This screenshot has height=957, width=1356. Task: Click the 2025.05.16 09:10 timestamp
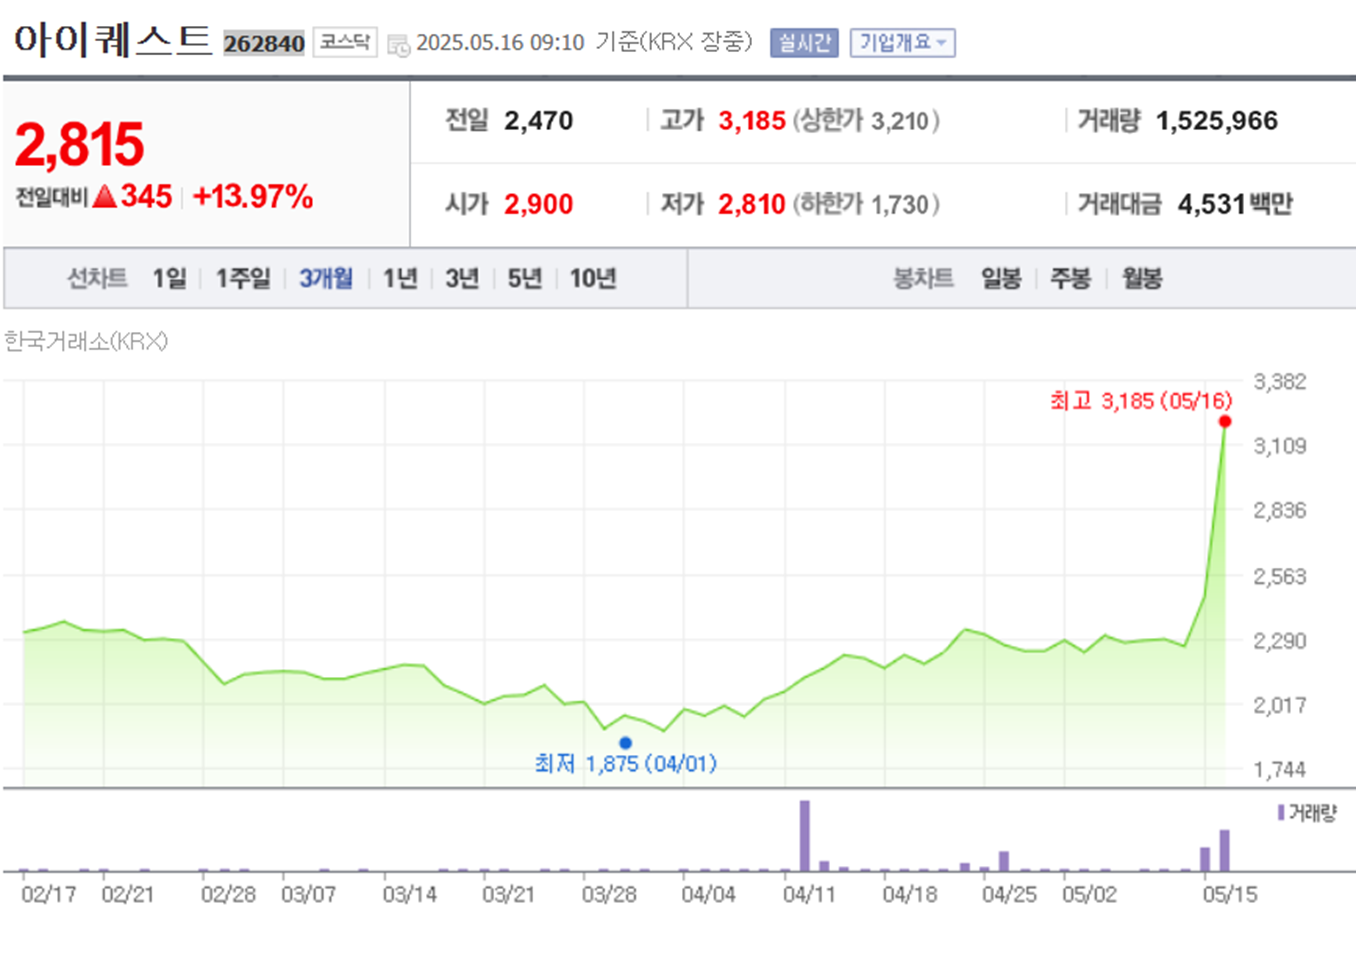tap(500, 43)
